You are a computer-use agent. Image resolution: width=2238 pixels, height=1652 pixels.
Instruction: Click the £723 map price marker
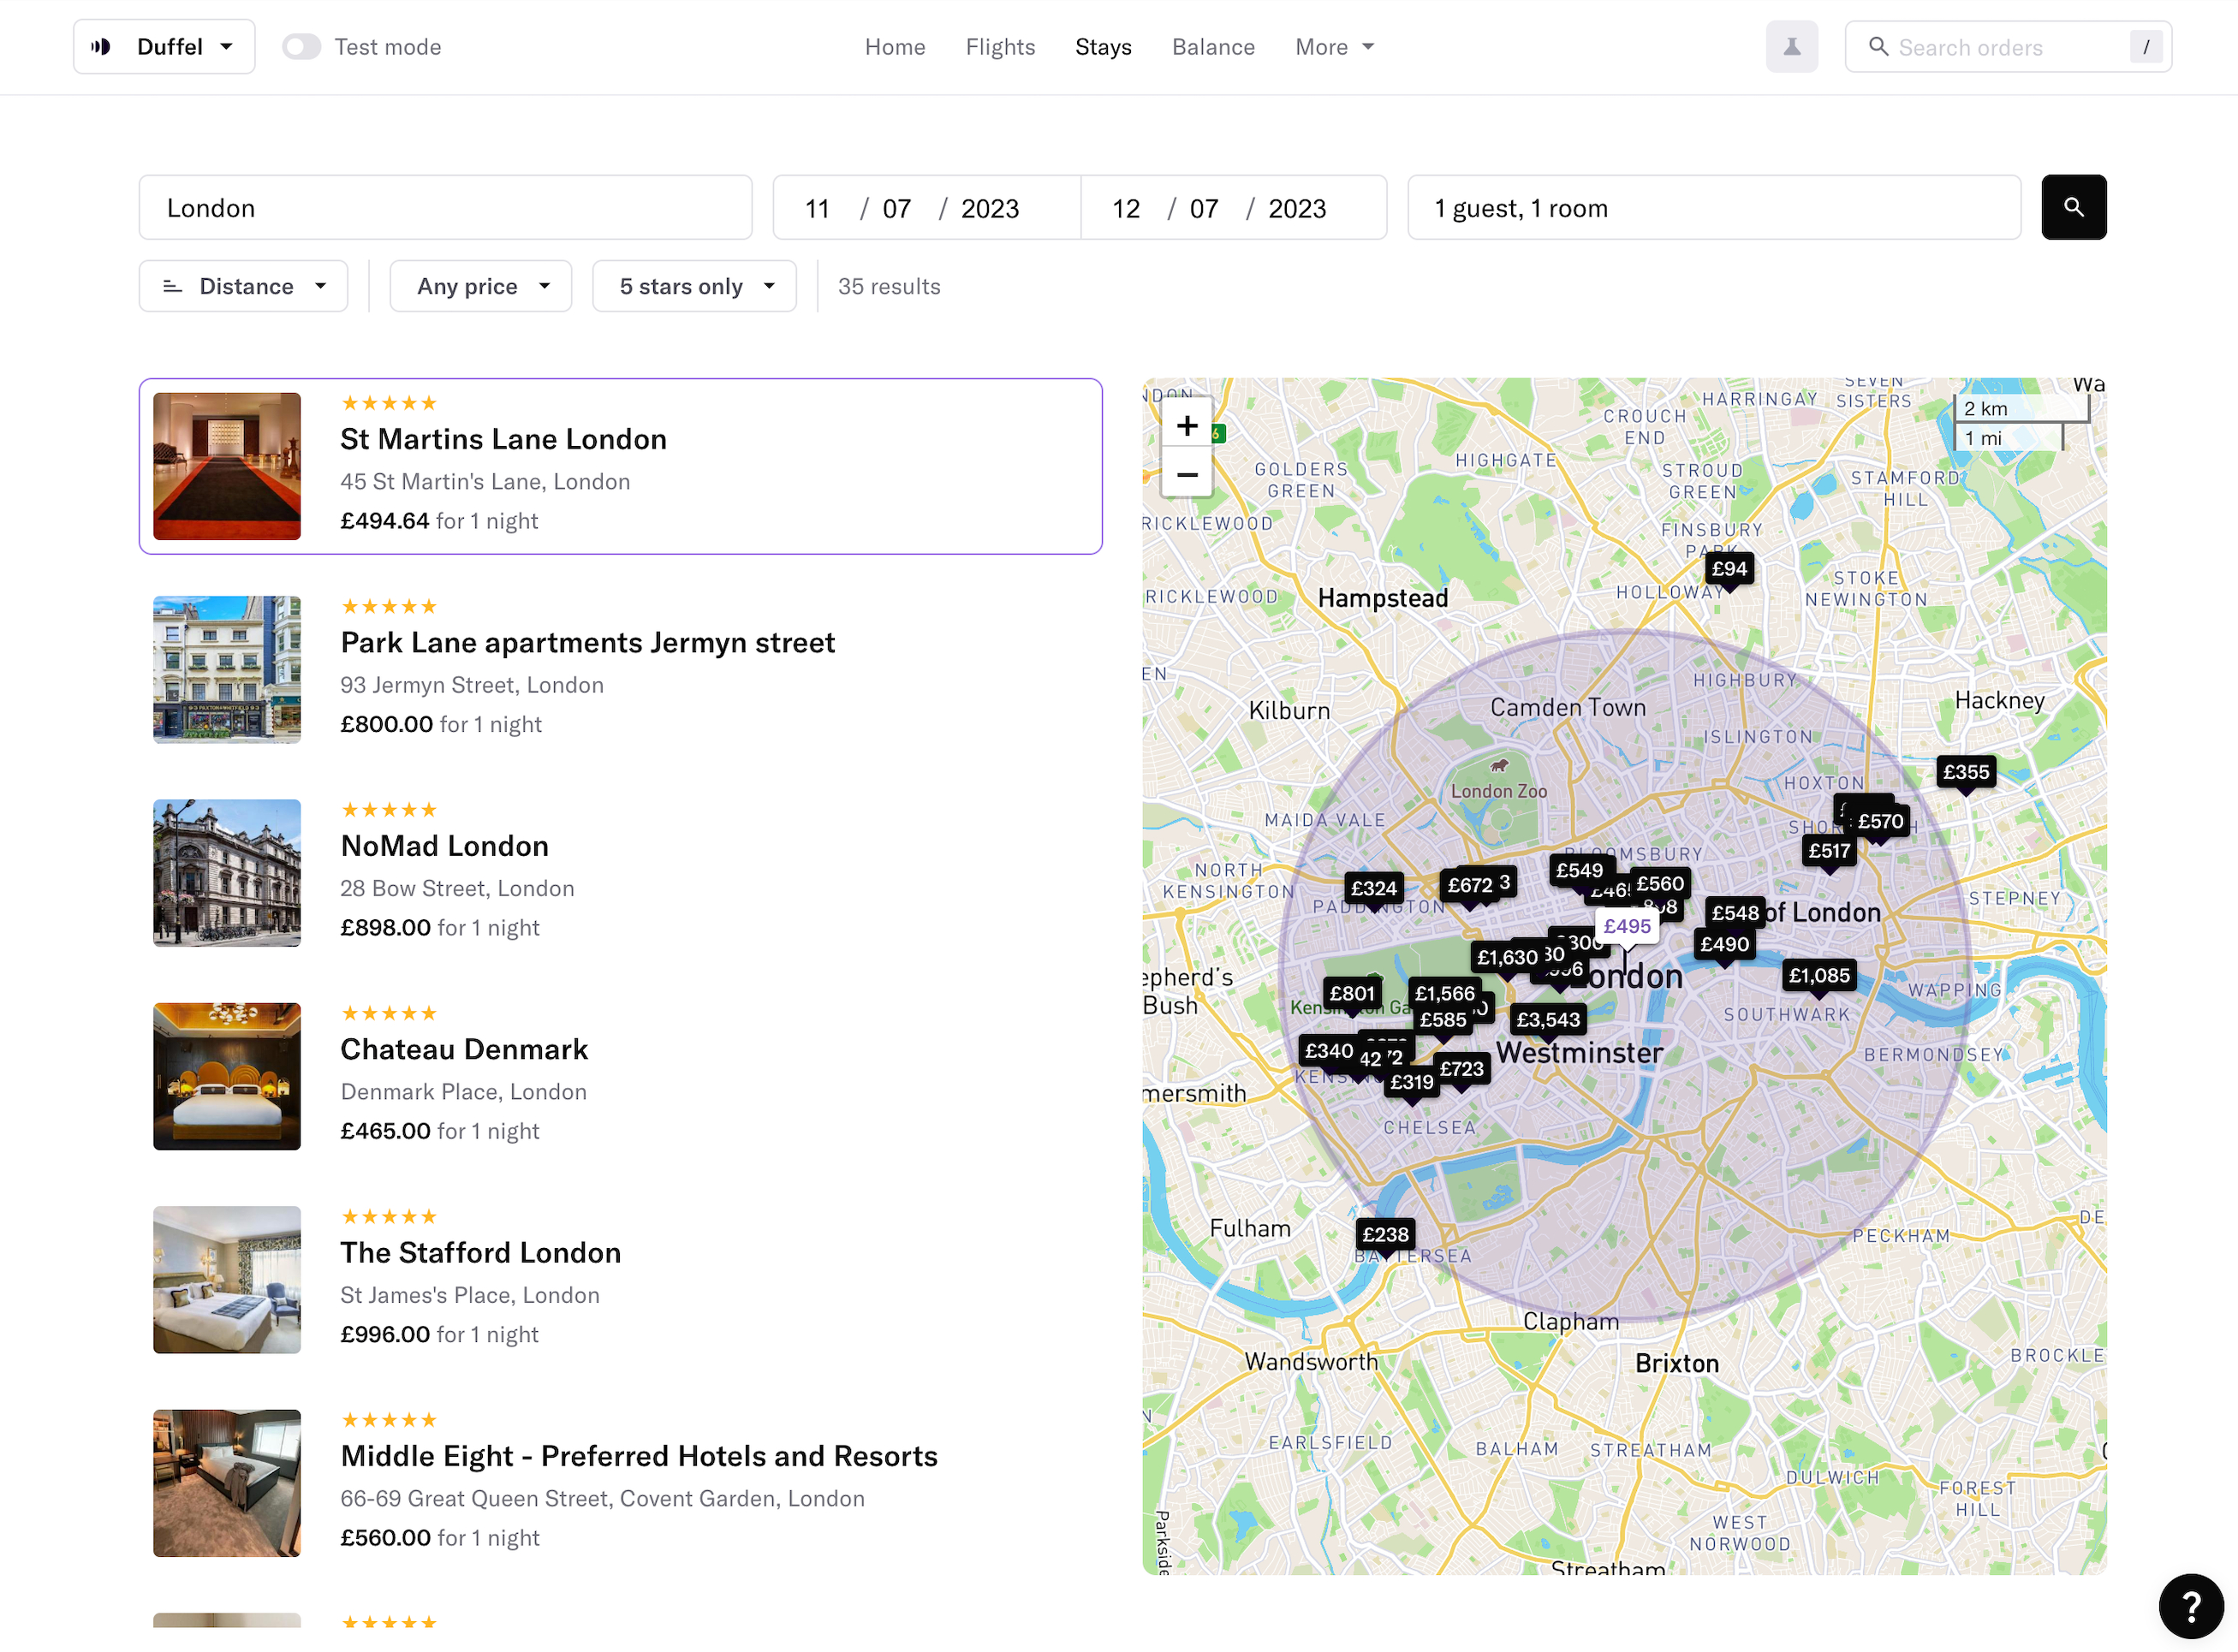tap(1461, 1069)
